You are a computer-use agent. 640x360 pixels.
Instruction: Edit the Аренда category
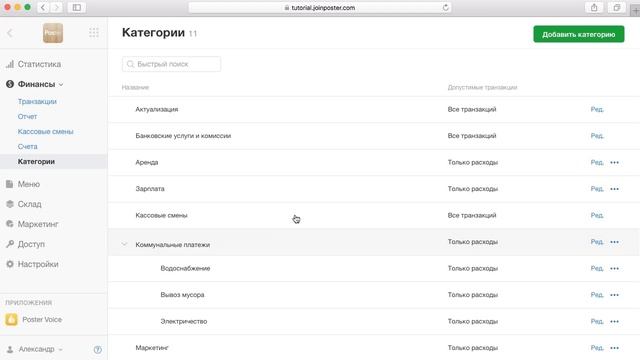[597, 162]
